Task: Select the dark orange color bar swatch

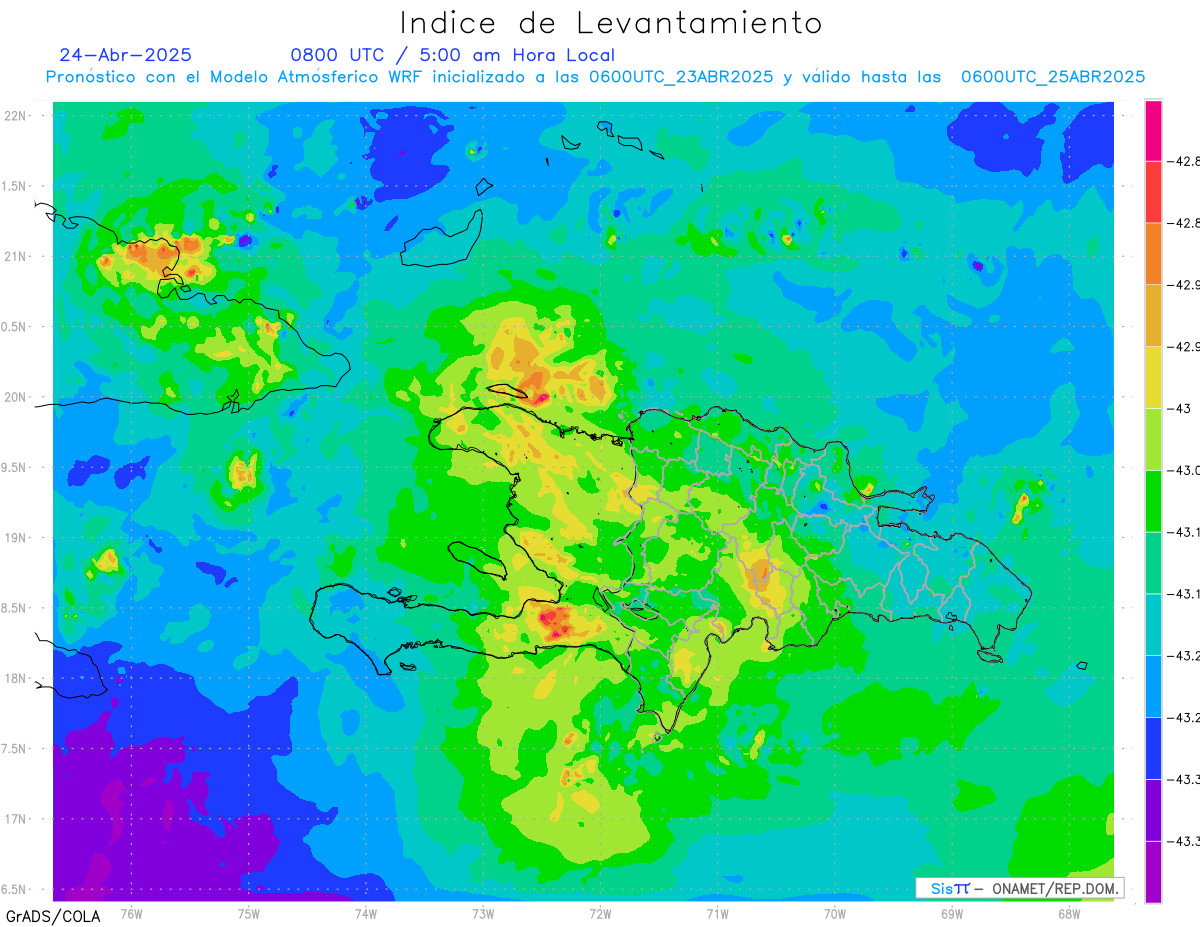Action: click(1153, 253)
